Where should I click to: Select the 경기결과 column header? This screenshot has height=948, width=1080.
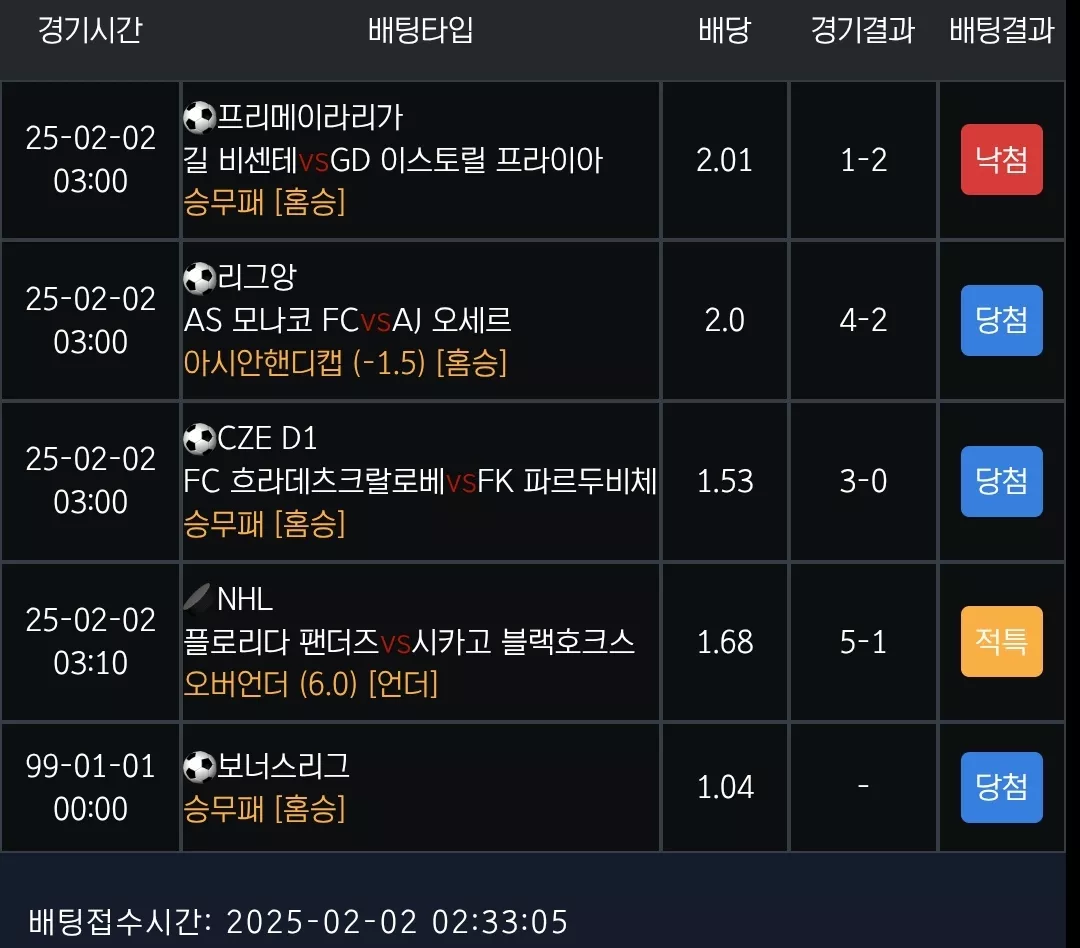click(863, 30)
